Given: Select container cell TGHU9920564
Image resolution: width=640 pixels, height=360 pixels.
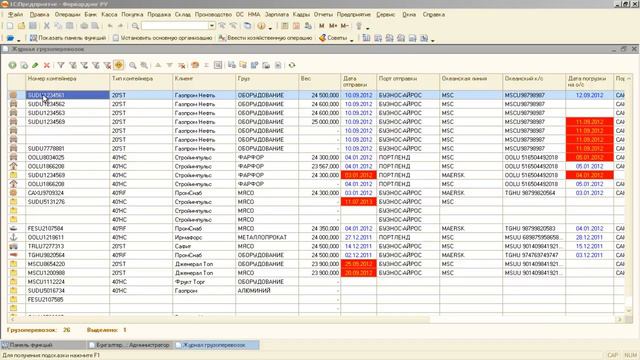Looking at the screenshot, I should point(68,256).
